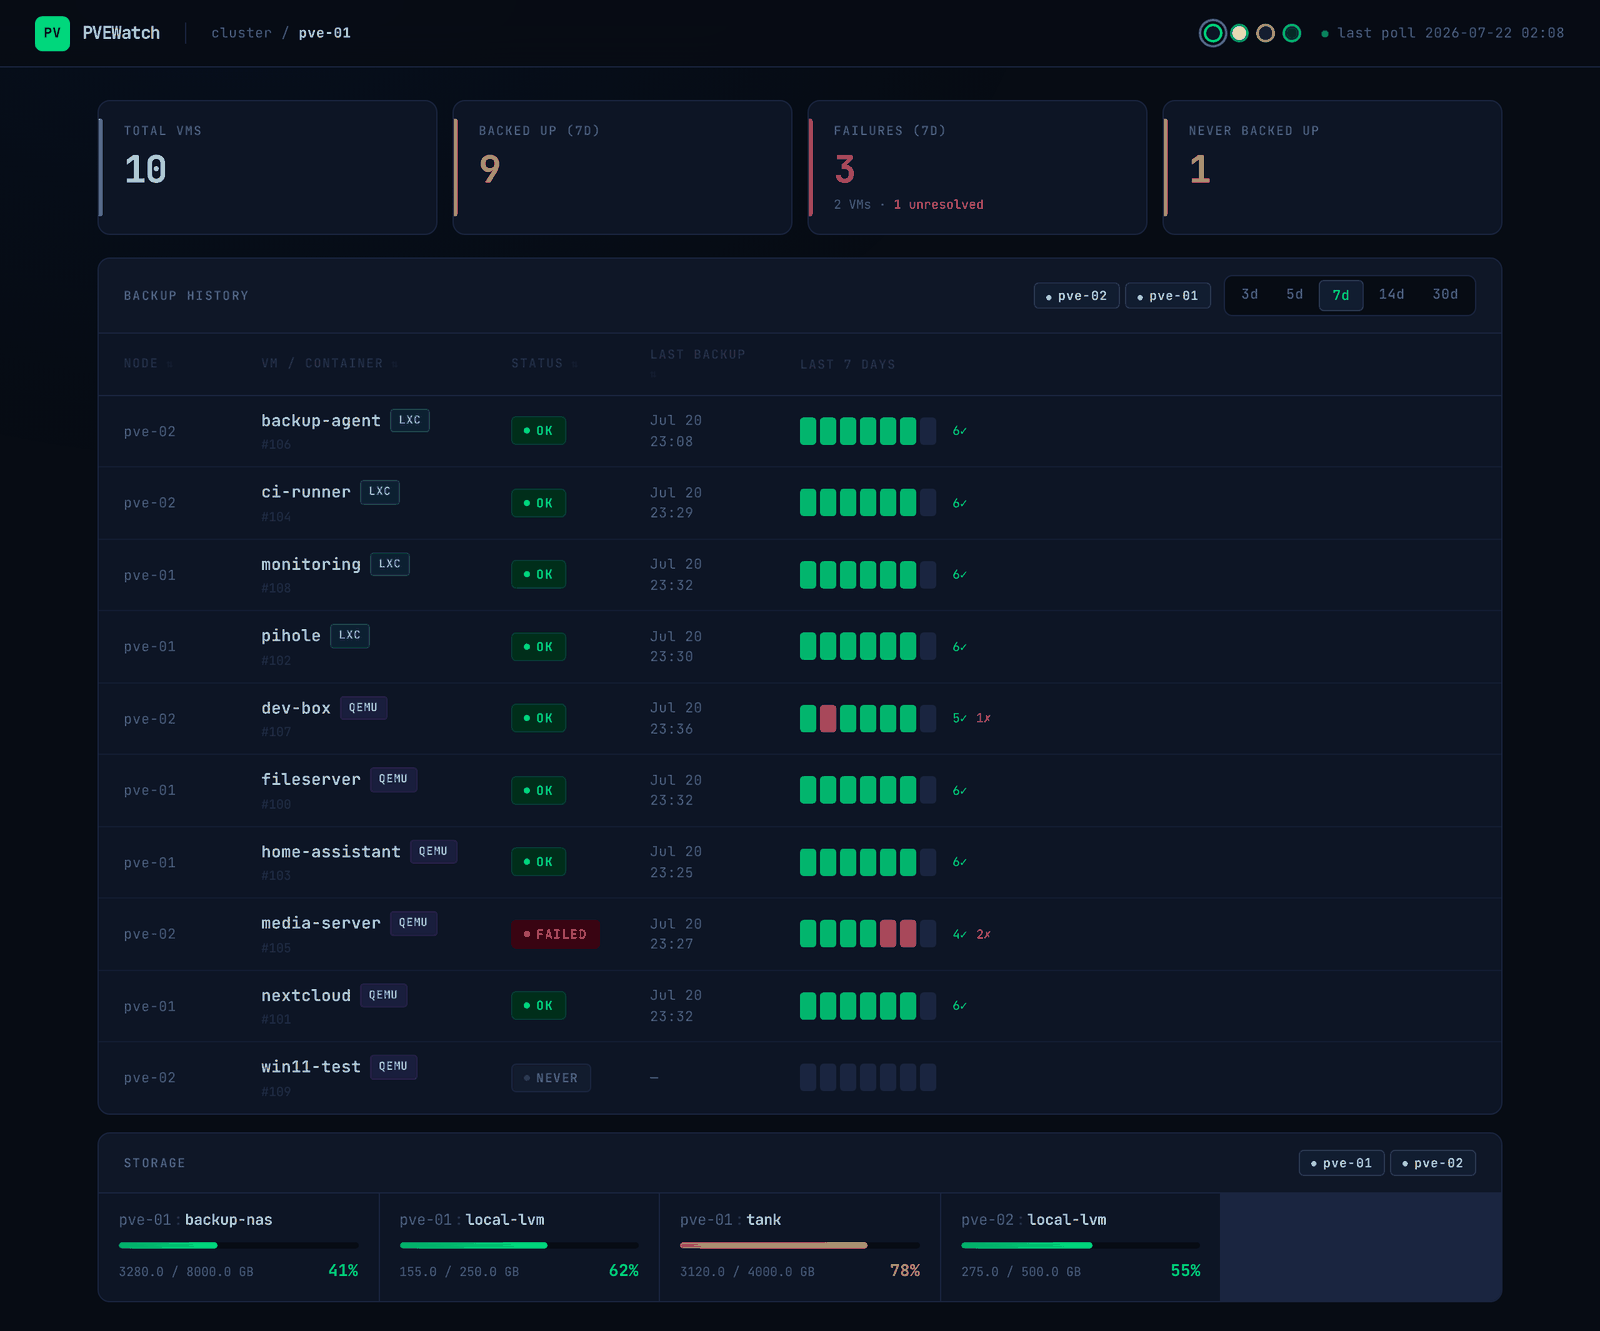Click the OK status badge for ci-runner
The height and width of the screenshot is (1331, 1600).
click(x=539, y=503)
